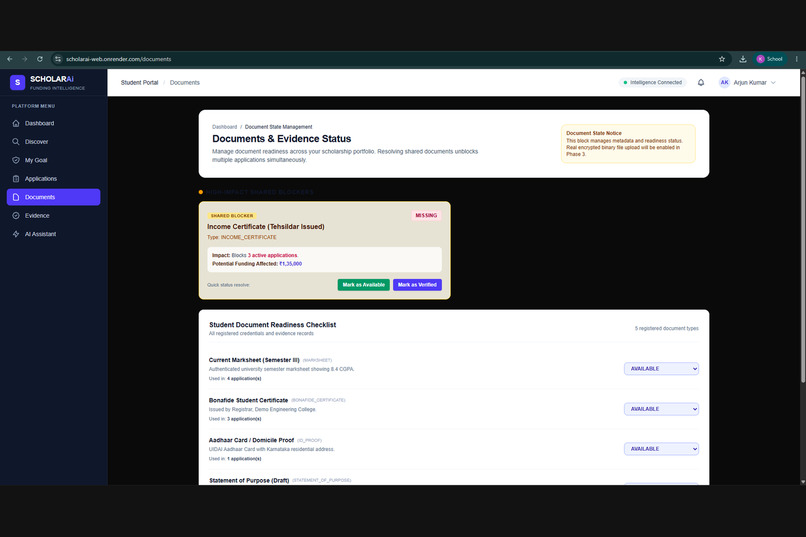
Task: Open status dropdown for Aadhaar Card
Action: [x=661, y=449]
